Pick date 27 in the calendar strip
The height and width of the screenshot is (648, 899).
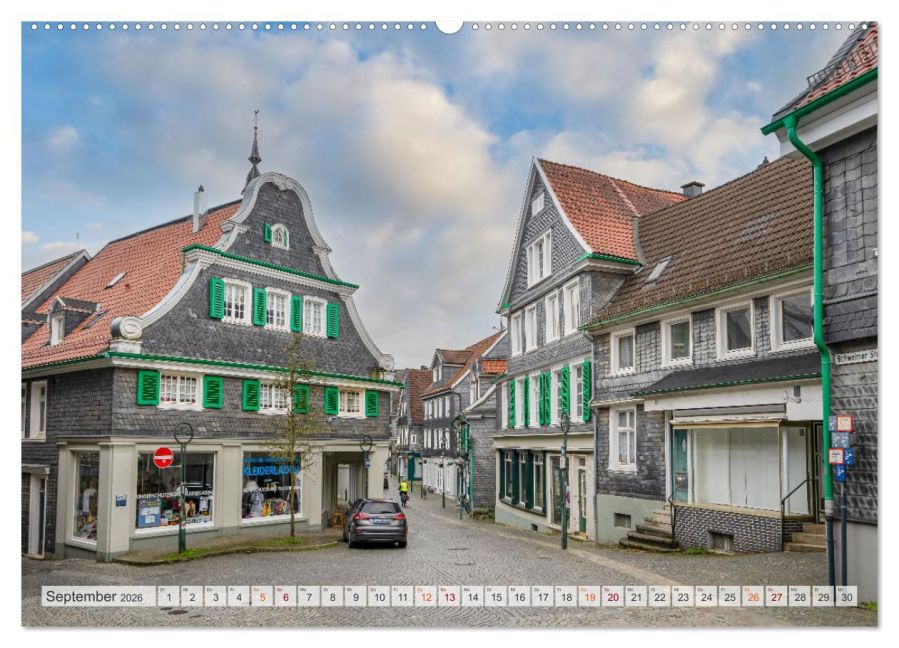[776, 597]
